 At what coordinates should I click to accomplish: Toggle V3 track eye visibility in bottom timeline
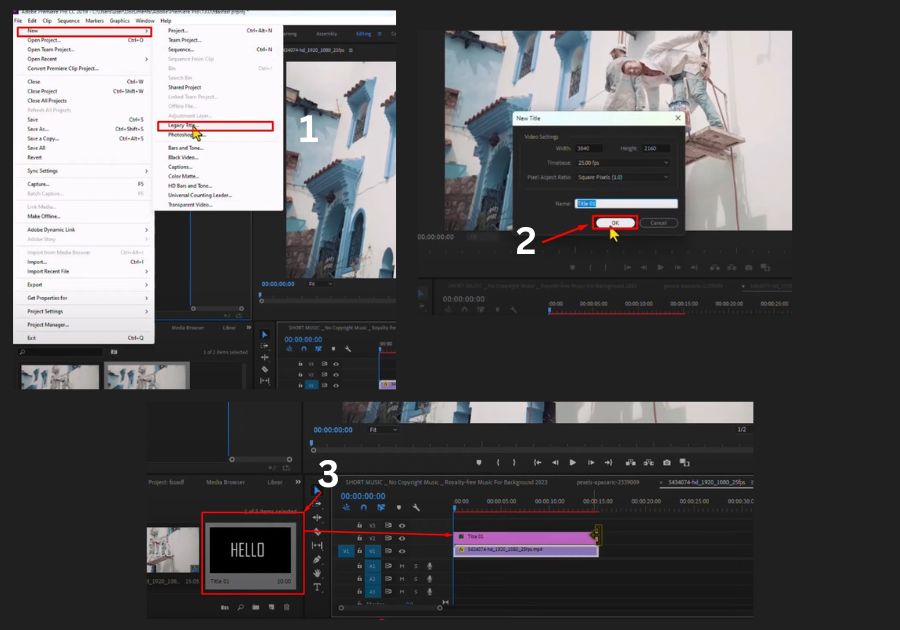pyautogui.click(x=402, y=526)
